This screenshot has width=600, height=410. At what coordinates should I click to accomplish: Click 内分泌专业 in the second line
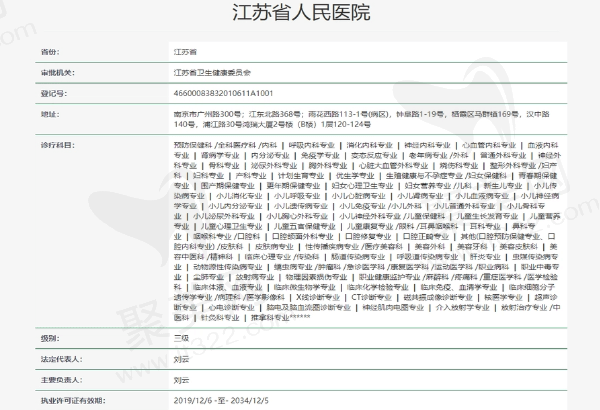(x=270, y=155)
